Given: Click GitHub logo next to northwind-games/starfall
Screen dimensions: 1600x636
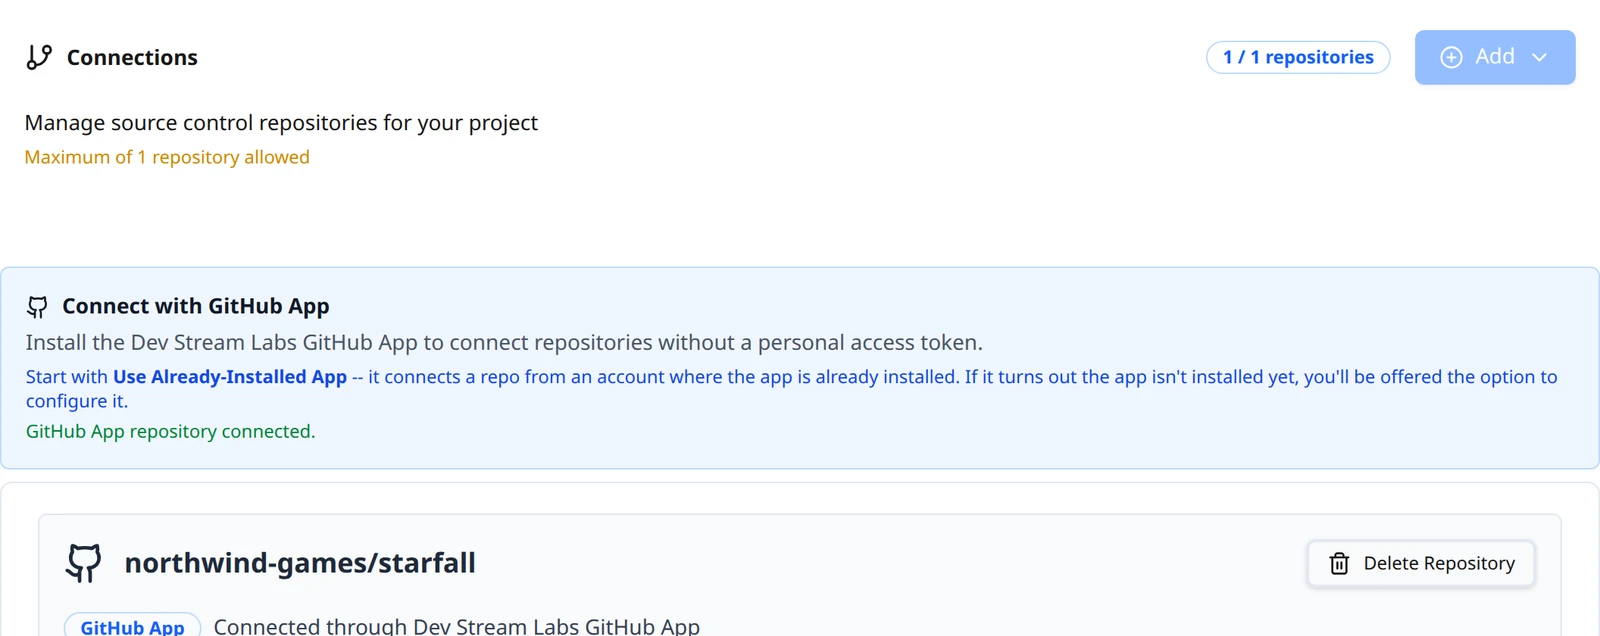Looking at the screenshot, I should tap(84, 563).
